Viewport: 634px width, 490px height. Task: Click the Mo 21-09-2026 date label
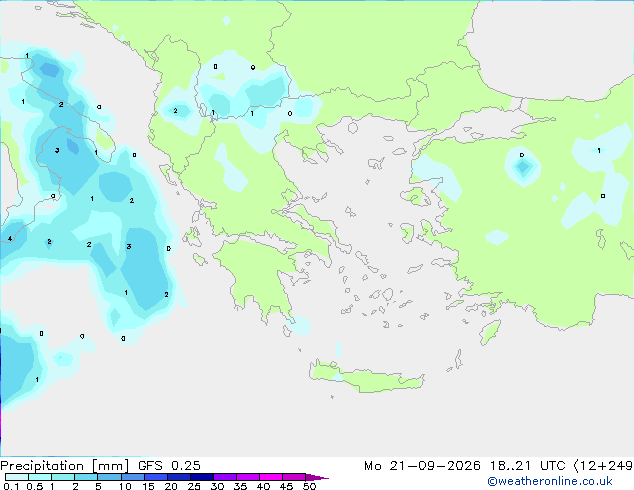point(422,466)
